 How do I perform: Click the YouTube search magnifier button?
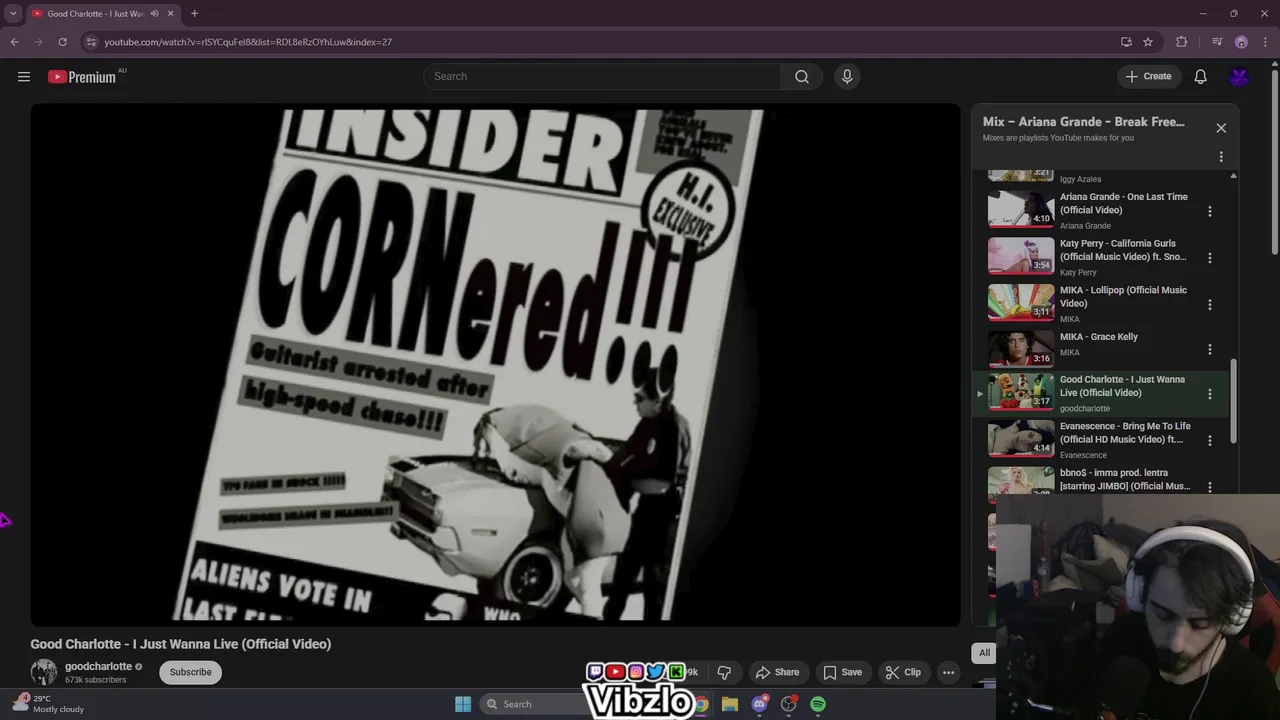[x=802, y=76]
